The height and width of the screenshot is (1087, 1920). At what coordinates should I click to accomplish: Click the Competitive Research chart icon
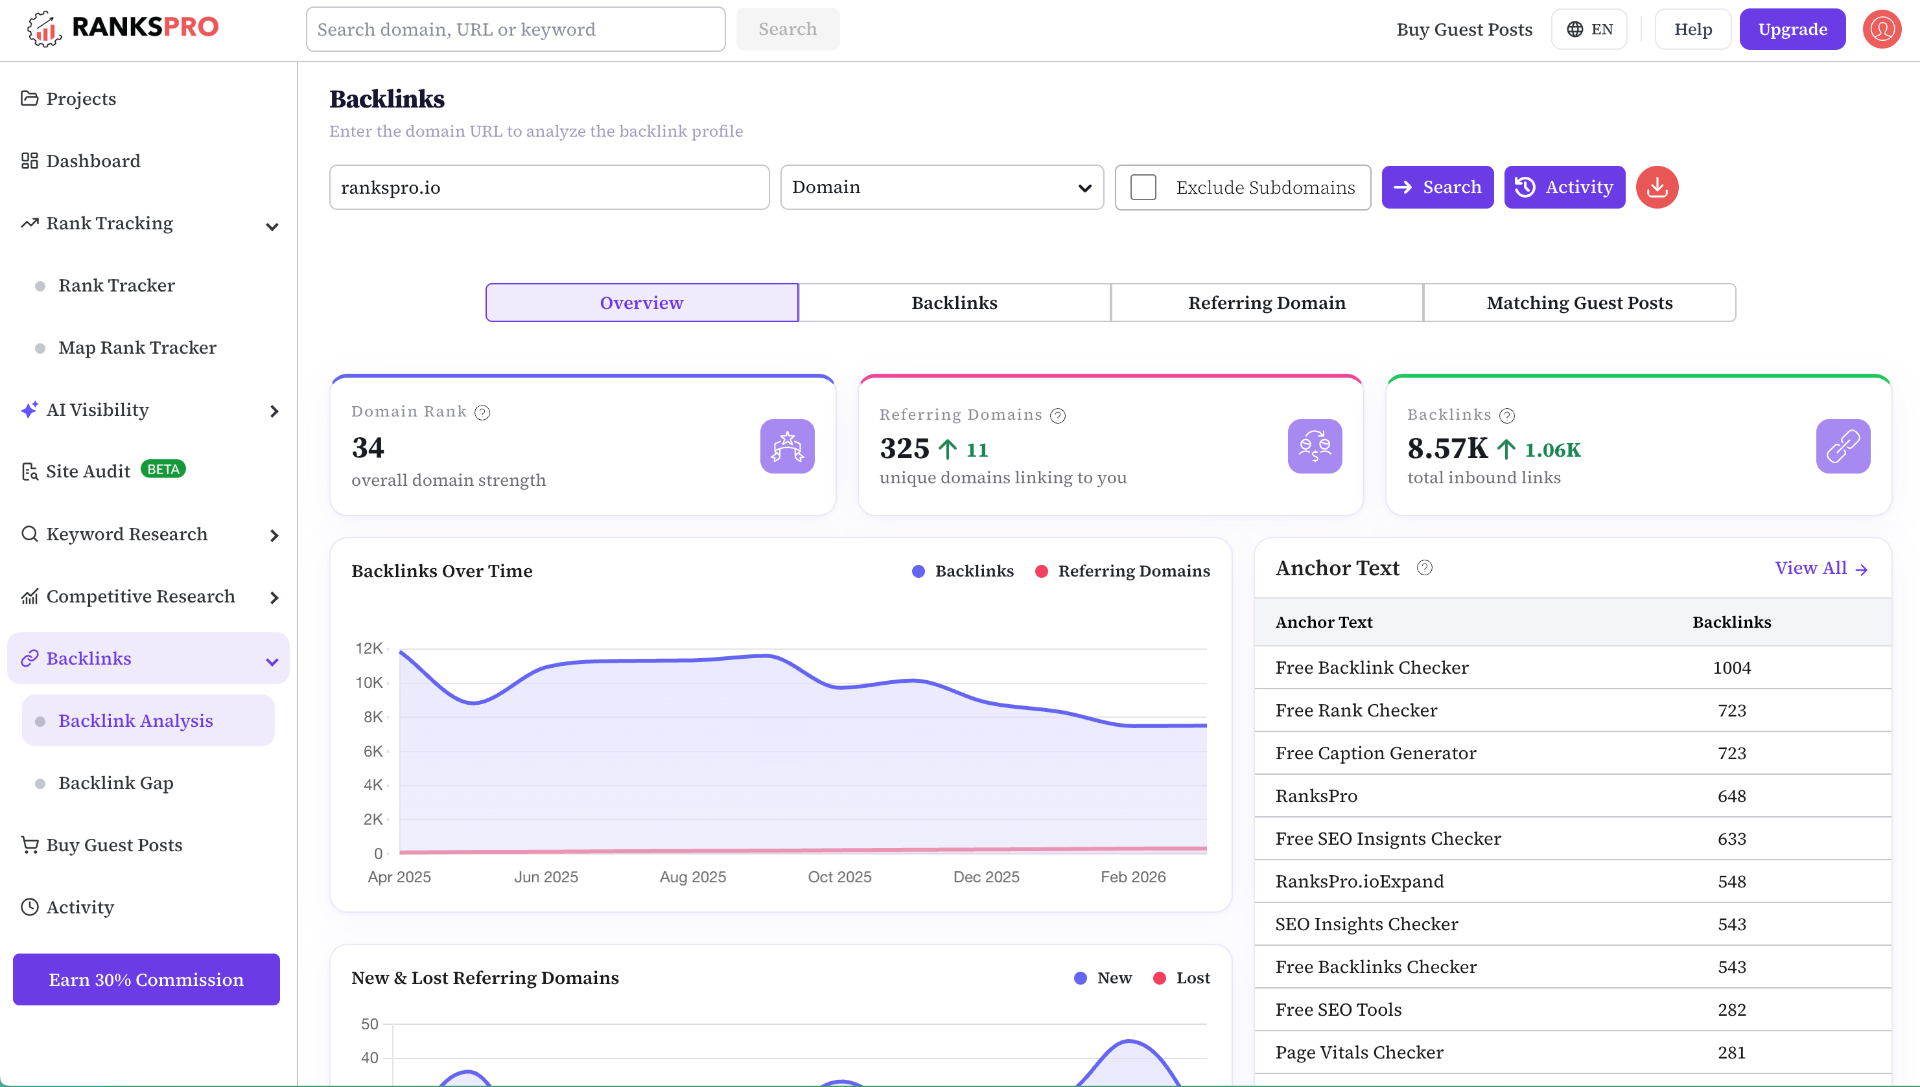click(30, 597)
